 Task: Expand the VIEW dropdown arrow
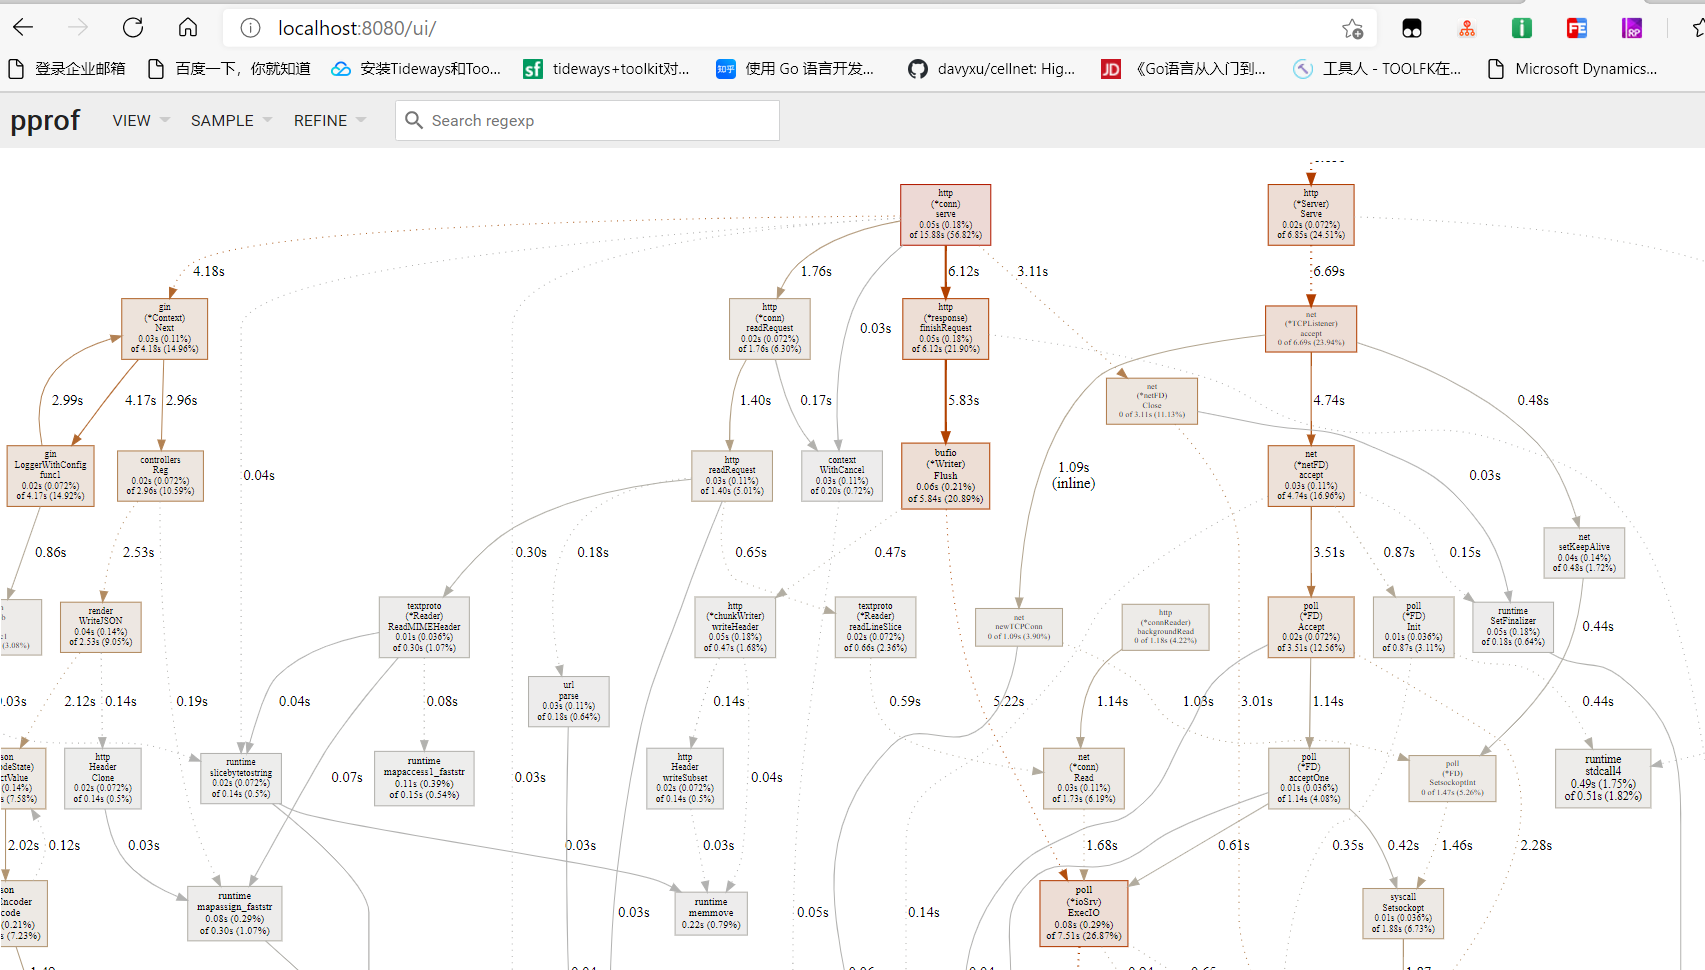tap(164, 121)
